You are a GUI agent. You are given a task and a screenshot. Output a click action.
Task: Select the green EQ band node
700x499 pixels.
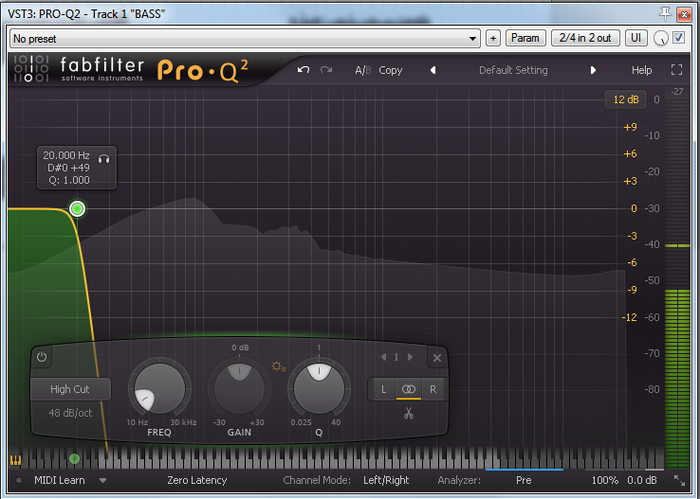77,208
